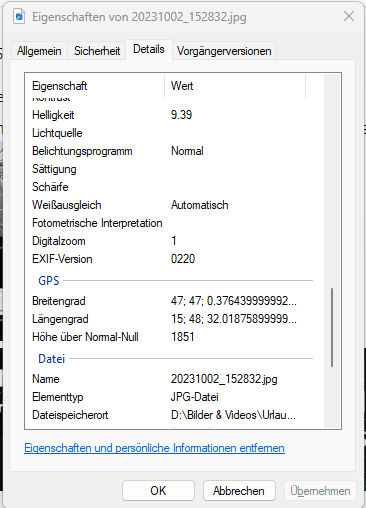Viewport: 366px width, 508px height.
Task: Click the Datei group header
Action: [52, 359]
